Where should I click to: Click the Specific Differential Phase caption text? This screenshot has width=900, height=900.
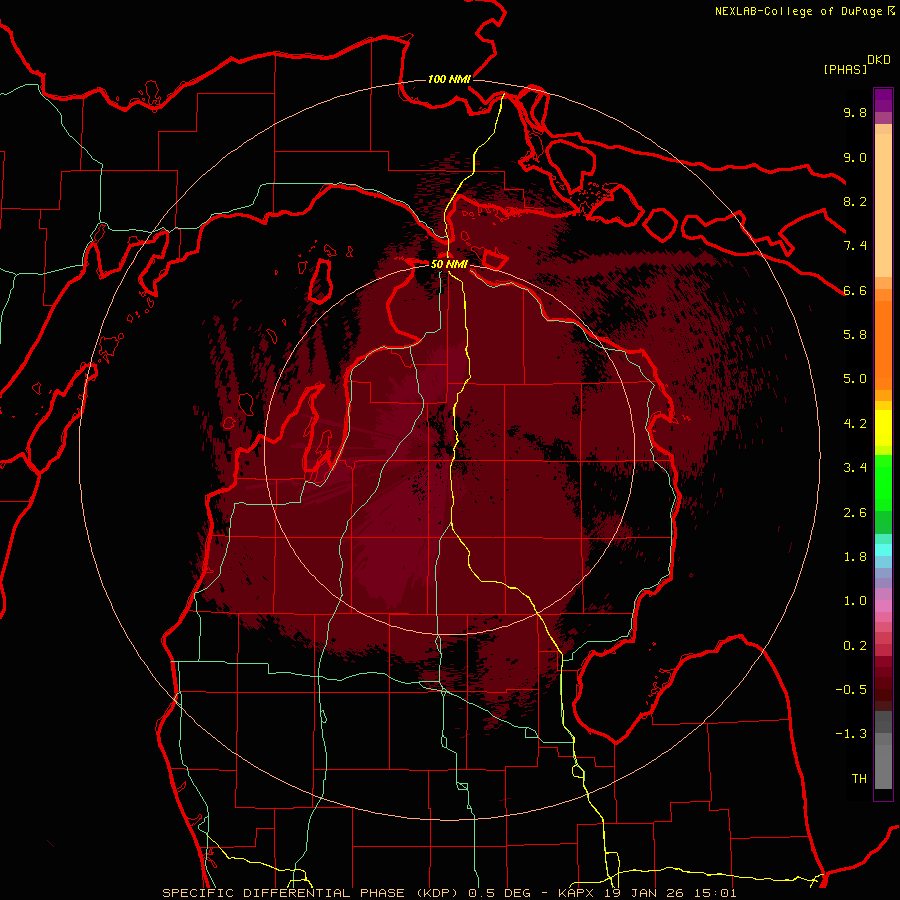coord(449,893)
